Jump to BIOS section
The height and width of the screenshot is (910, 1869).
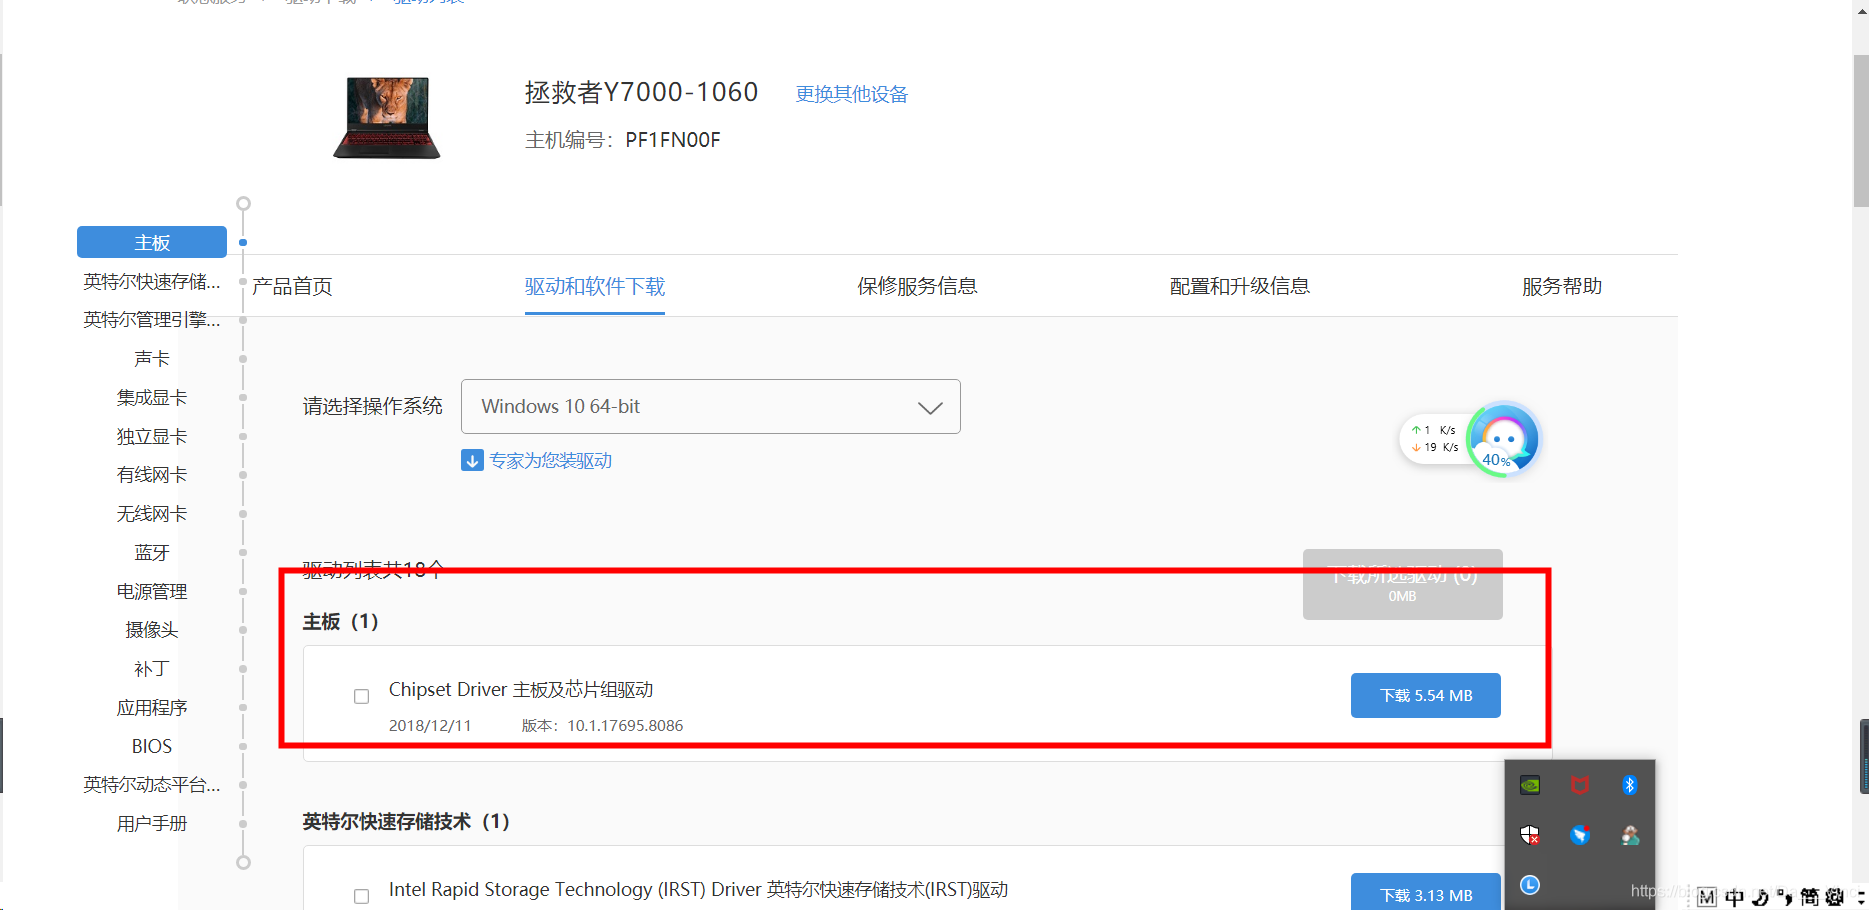[152, 746]
